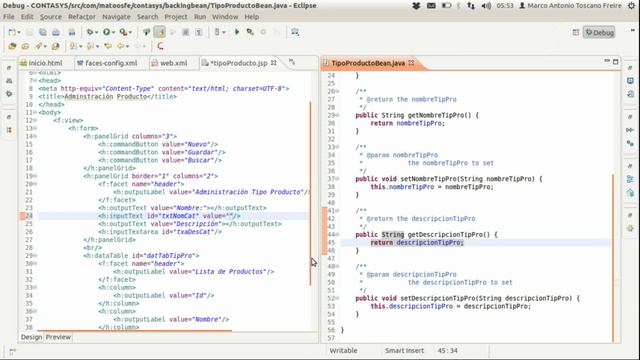The height and width of the screenshot is (360, 640).
Task: Click the top icon in left sidebar
Action: click(9, 68)
